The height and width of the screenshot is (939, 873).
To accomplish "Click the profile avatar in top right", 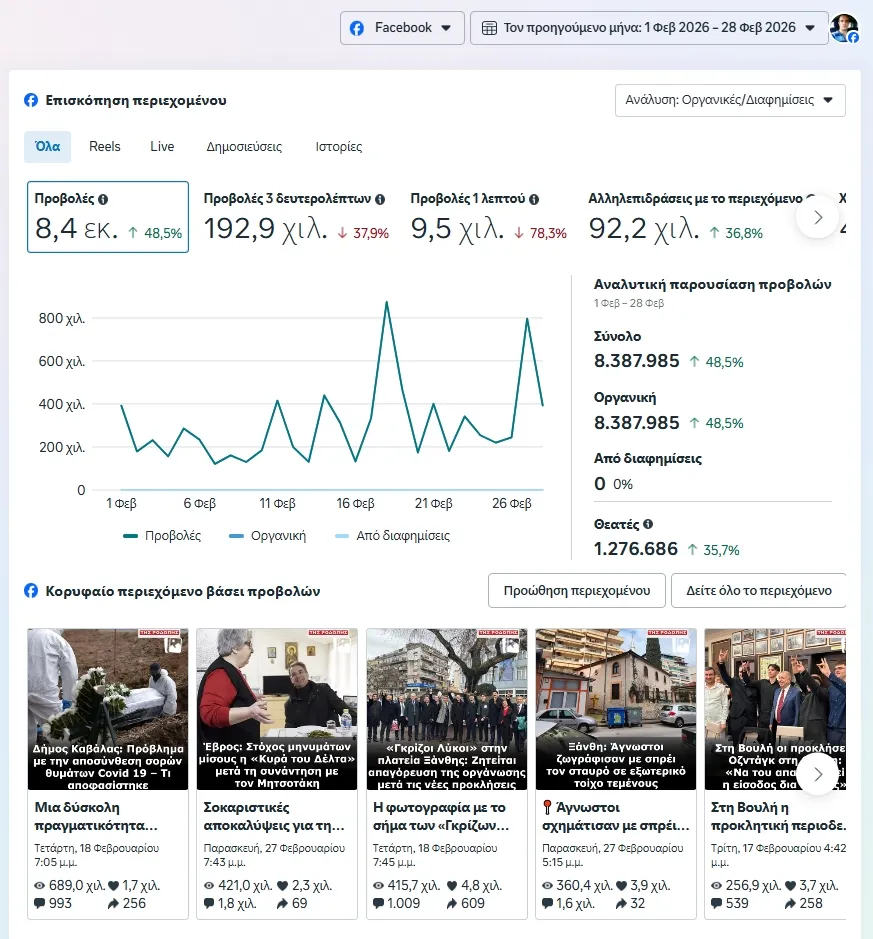I will [844, 28].
